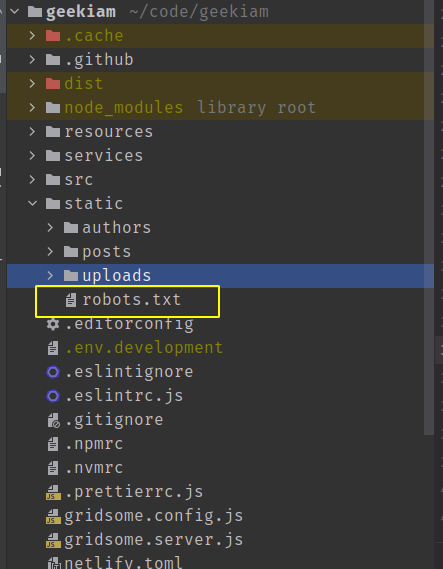Click the gridsome.config.js JS file icon
The width and height of the screenshot is (443, 569).
tap(53, 516)
